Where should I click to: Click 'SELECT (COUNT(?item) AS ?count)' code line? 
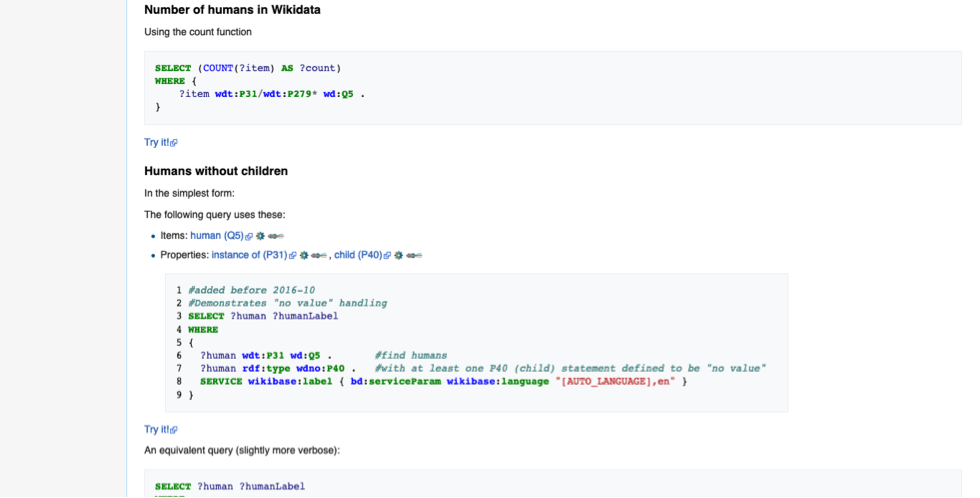click(248, 68)
